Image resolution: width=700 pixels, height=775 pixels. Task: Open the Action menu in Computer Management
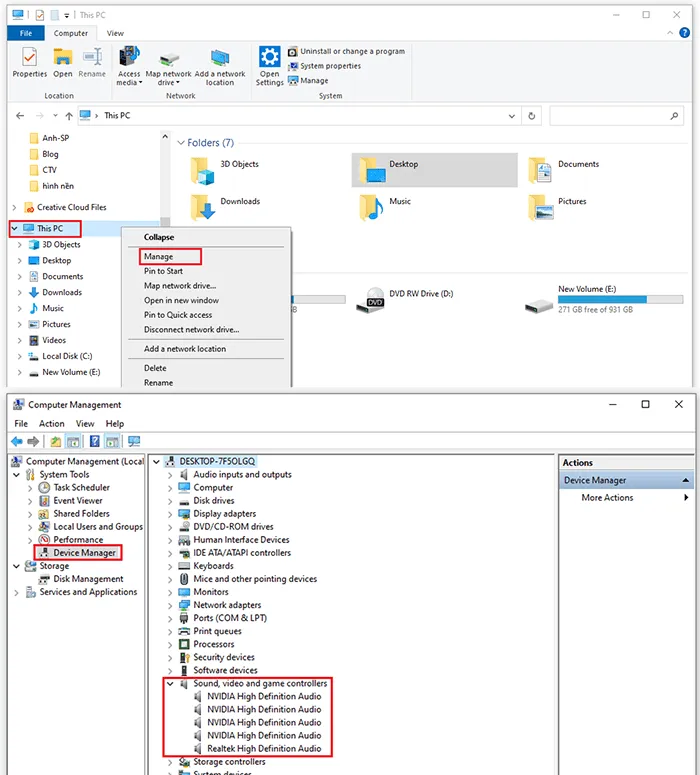coord(51,424)
